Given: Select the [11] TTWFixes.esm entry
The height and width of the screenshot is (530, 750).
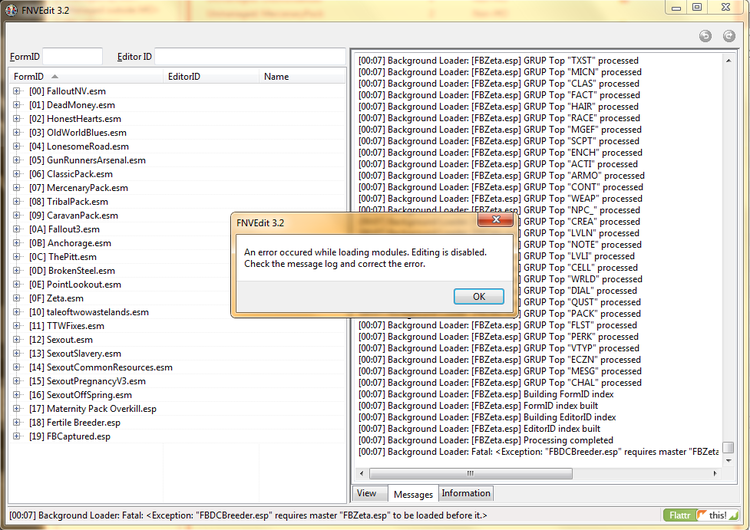Looking at the screenshot, I should pos(66,326).
